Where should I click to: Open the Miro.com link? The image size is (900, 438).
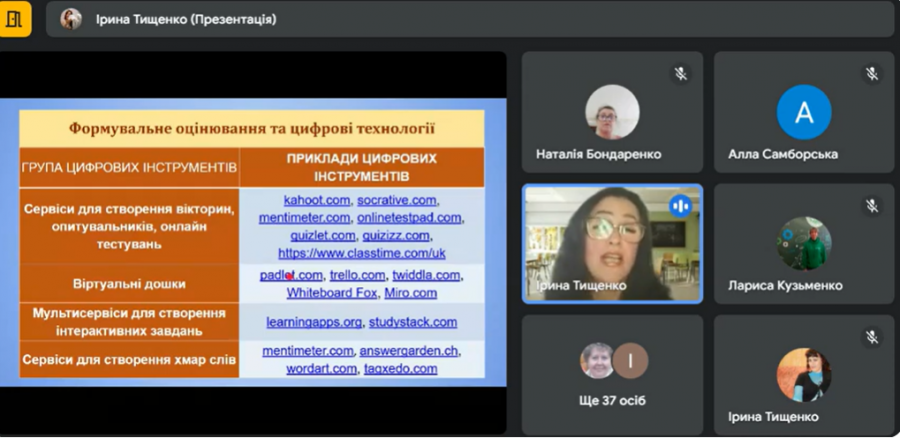click(x=410, y=293)
